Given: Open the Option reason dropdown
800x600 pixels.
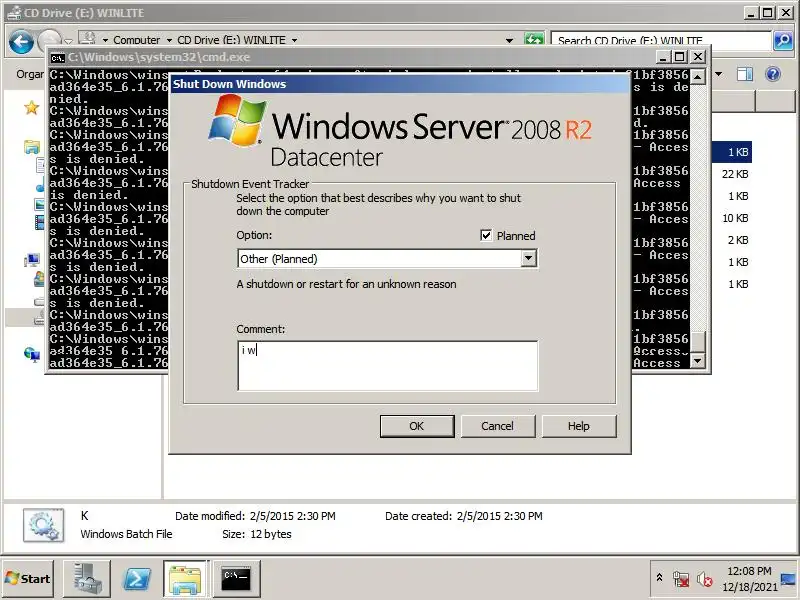Looking at the screenshot, I should pyautogui.click(x=529, y=259).
